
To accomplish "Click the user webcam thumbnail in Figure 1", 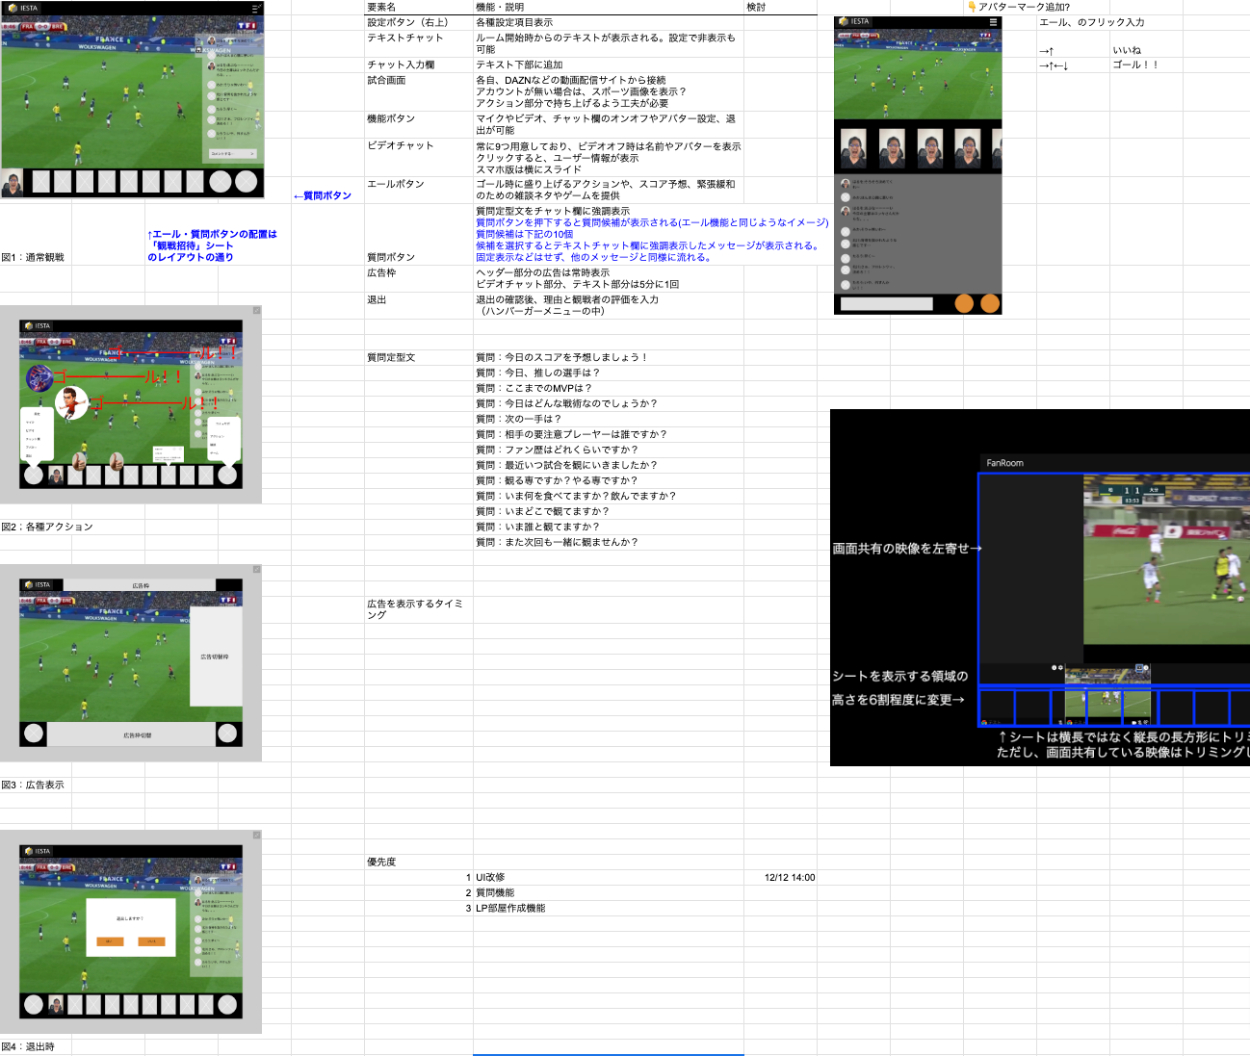I will point(13,183).
